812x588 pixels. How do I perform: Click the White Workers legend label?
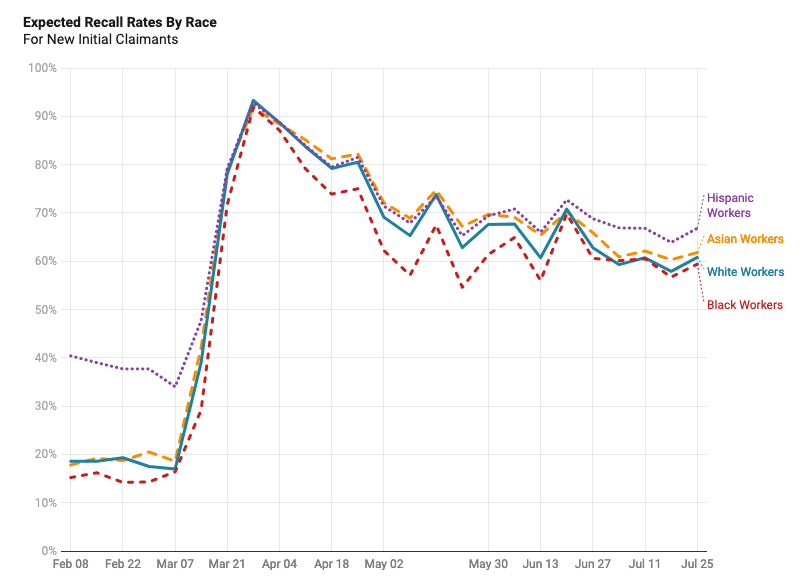pos(745,272)
